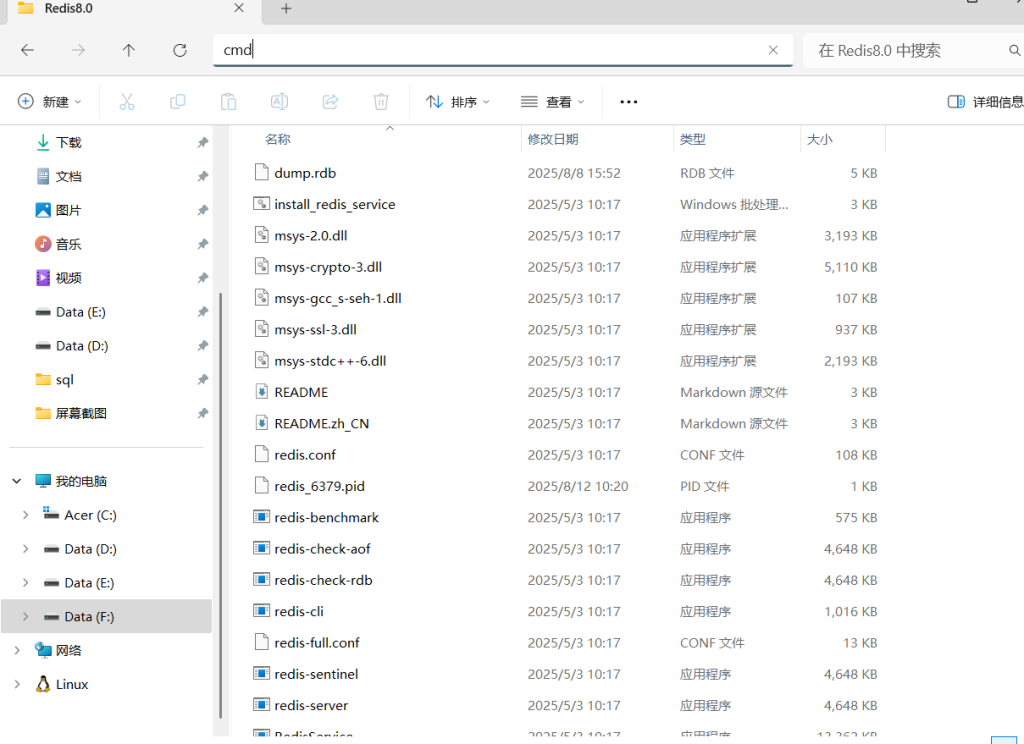This screenshot has width=1024, height=744.
Task: Sort files by 修改日期 column header
Action: click(x=553, y=139)
